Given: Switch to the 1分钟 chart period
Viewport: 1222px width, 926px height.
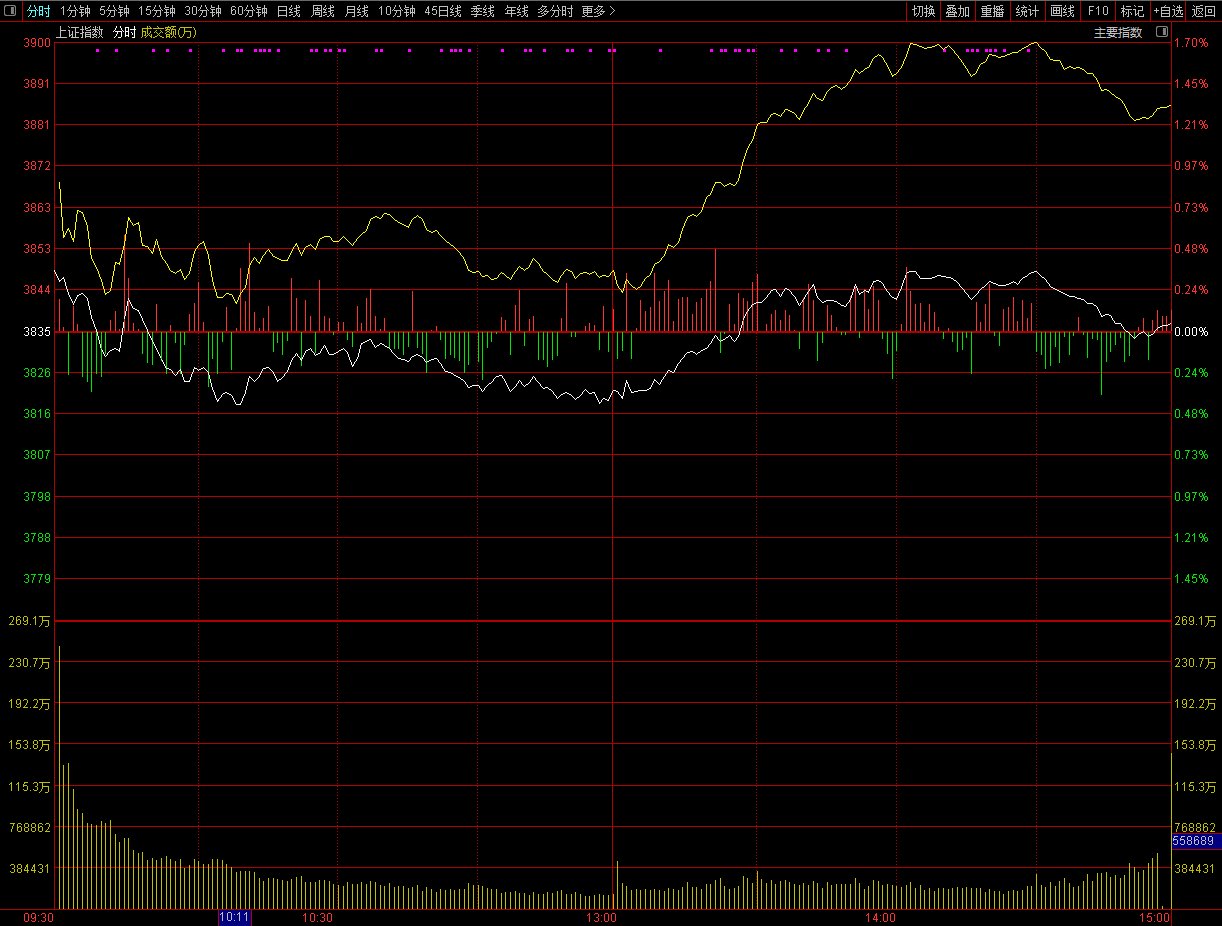Looking at the screenshot, I should [x=75, y=11].
